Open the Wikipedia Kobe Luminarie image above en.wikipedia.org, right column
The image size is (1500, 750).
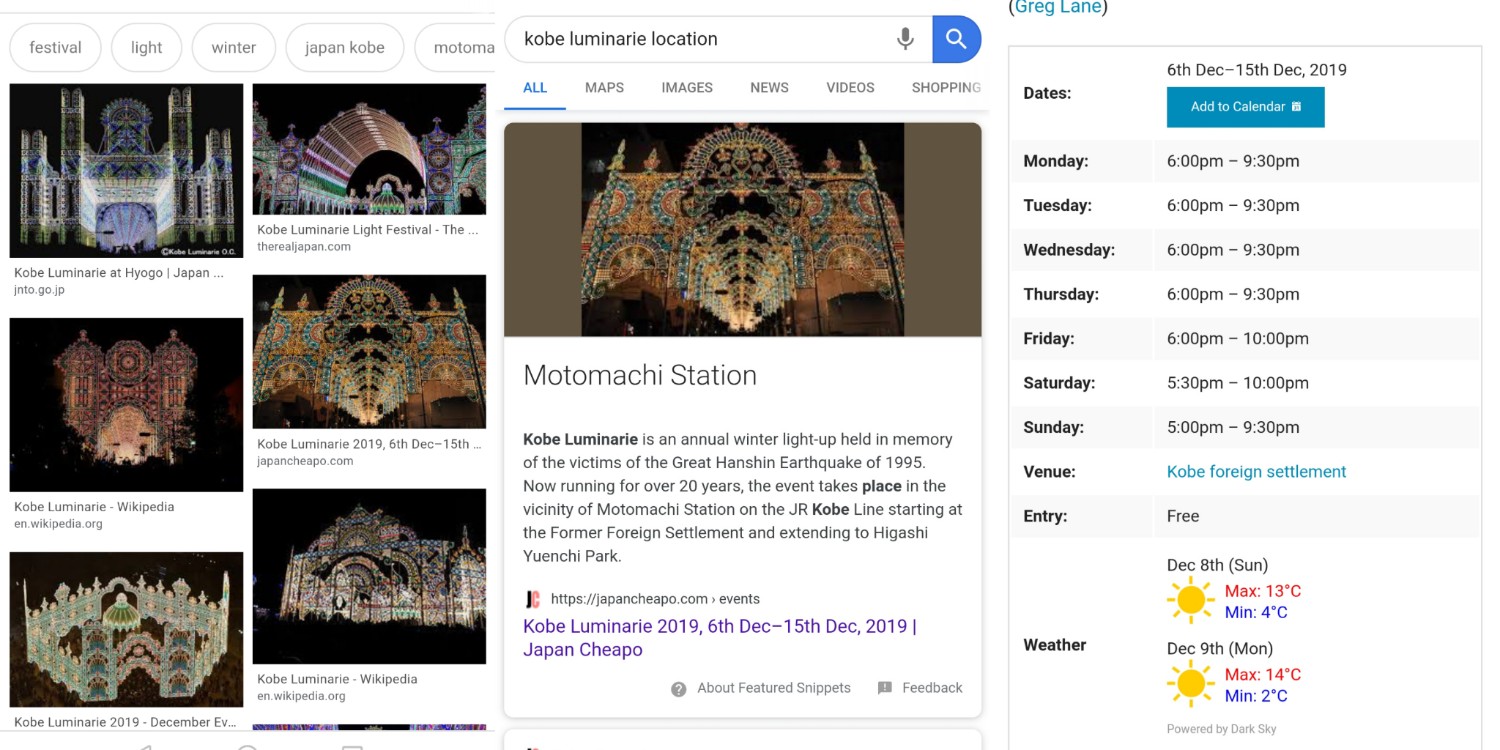[369, 576]
